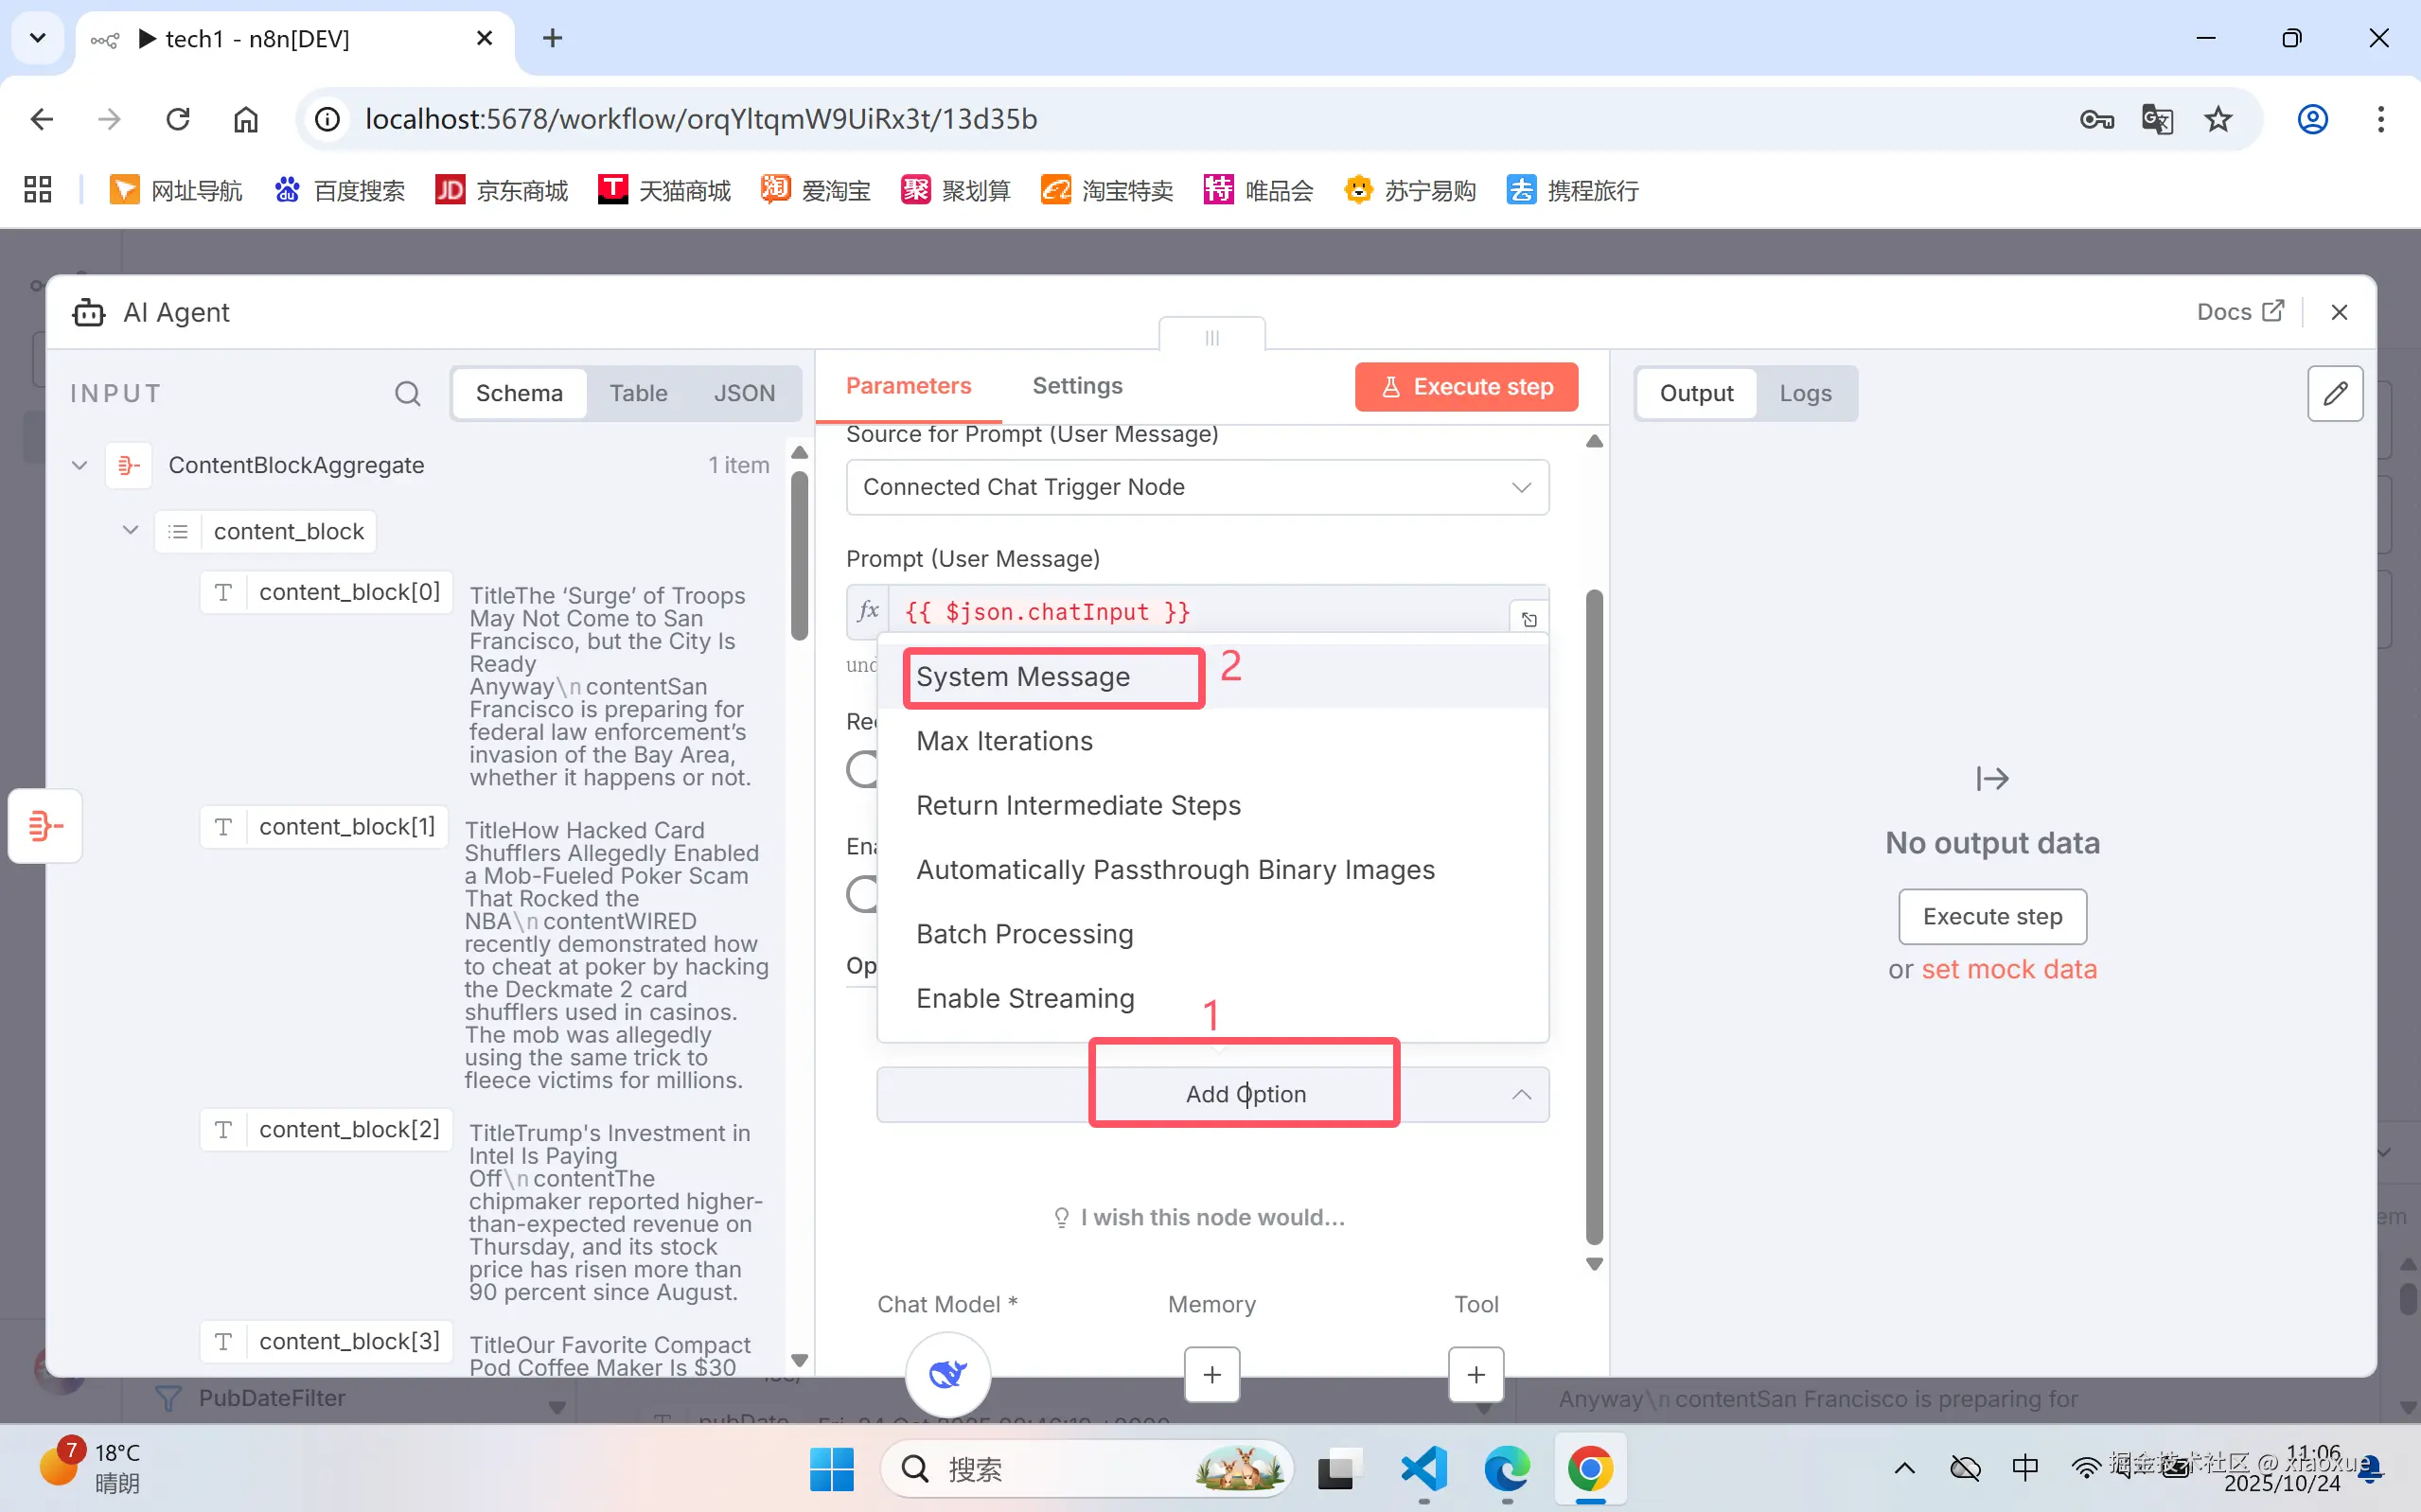Image resolution: width=2421 pixels, height=1512 pixels.
Task: Choose Enable Streaming from option list
Action: pyautogui.click(x=1025, y=998)
